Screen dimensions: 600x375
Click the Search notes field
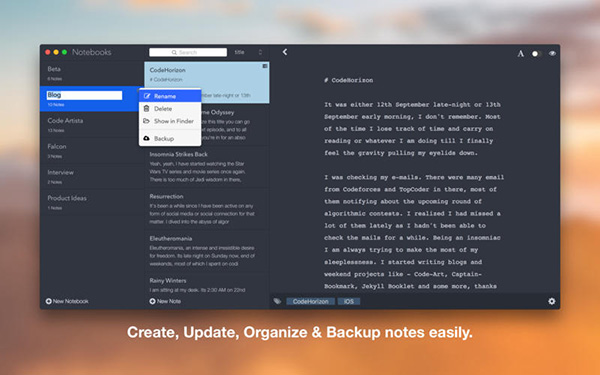[x=188, y=52]
